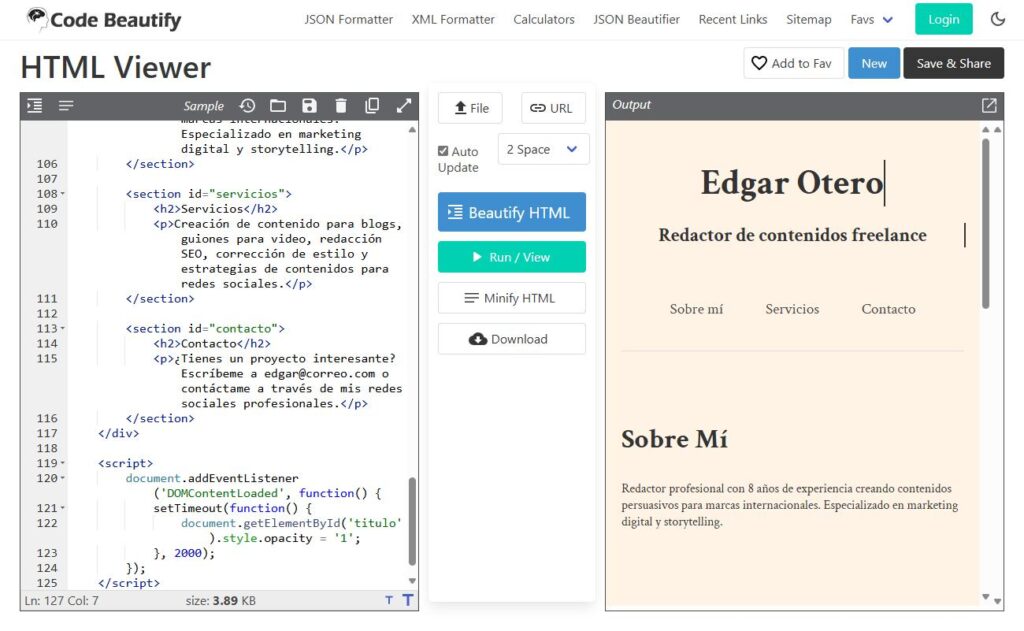Collapse the script fold arrow at line 119

click(x=63, y=463)
